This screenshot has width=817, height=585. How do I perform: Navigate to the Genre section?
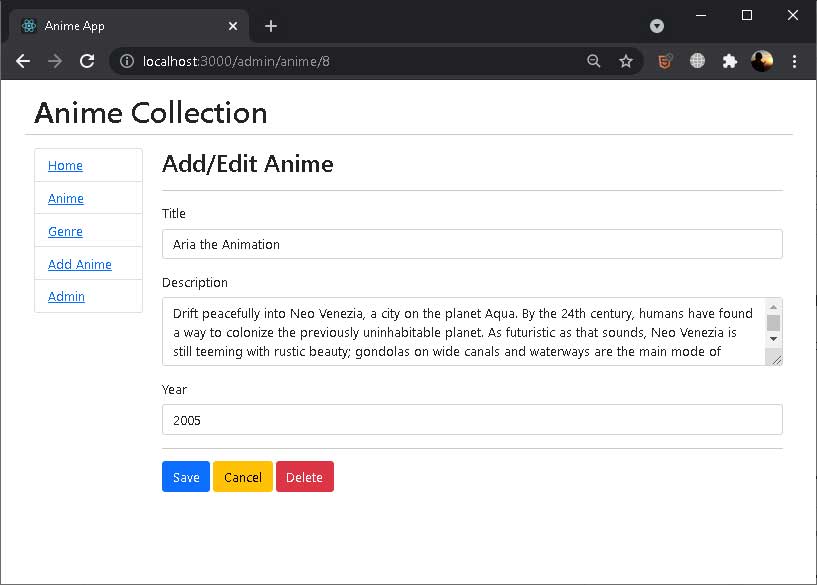64,231
